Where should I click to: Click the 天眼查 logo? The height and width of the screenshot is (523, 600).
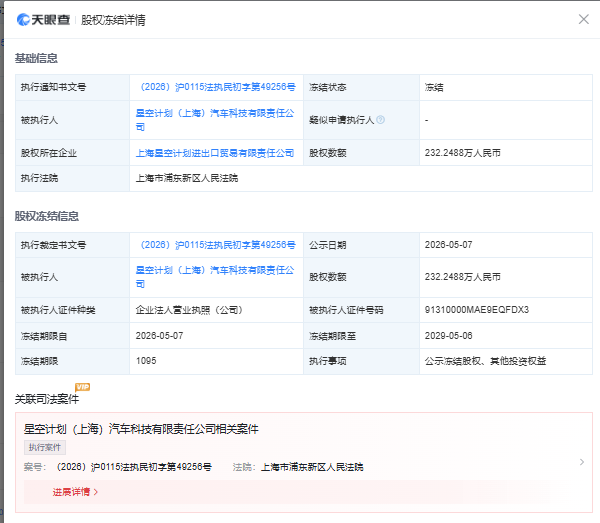pos(43,20)
